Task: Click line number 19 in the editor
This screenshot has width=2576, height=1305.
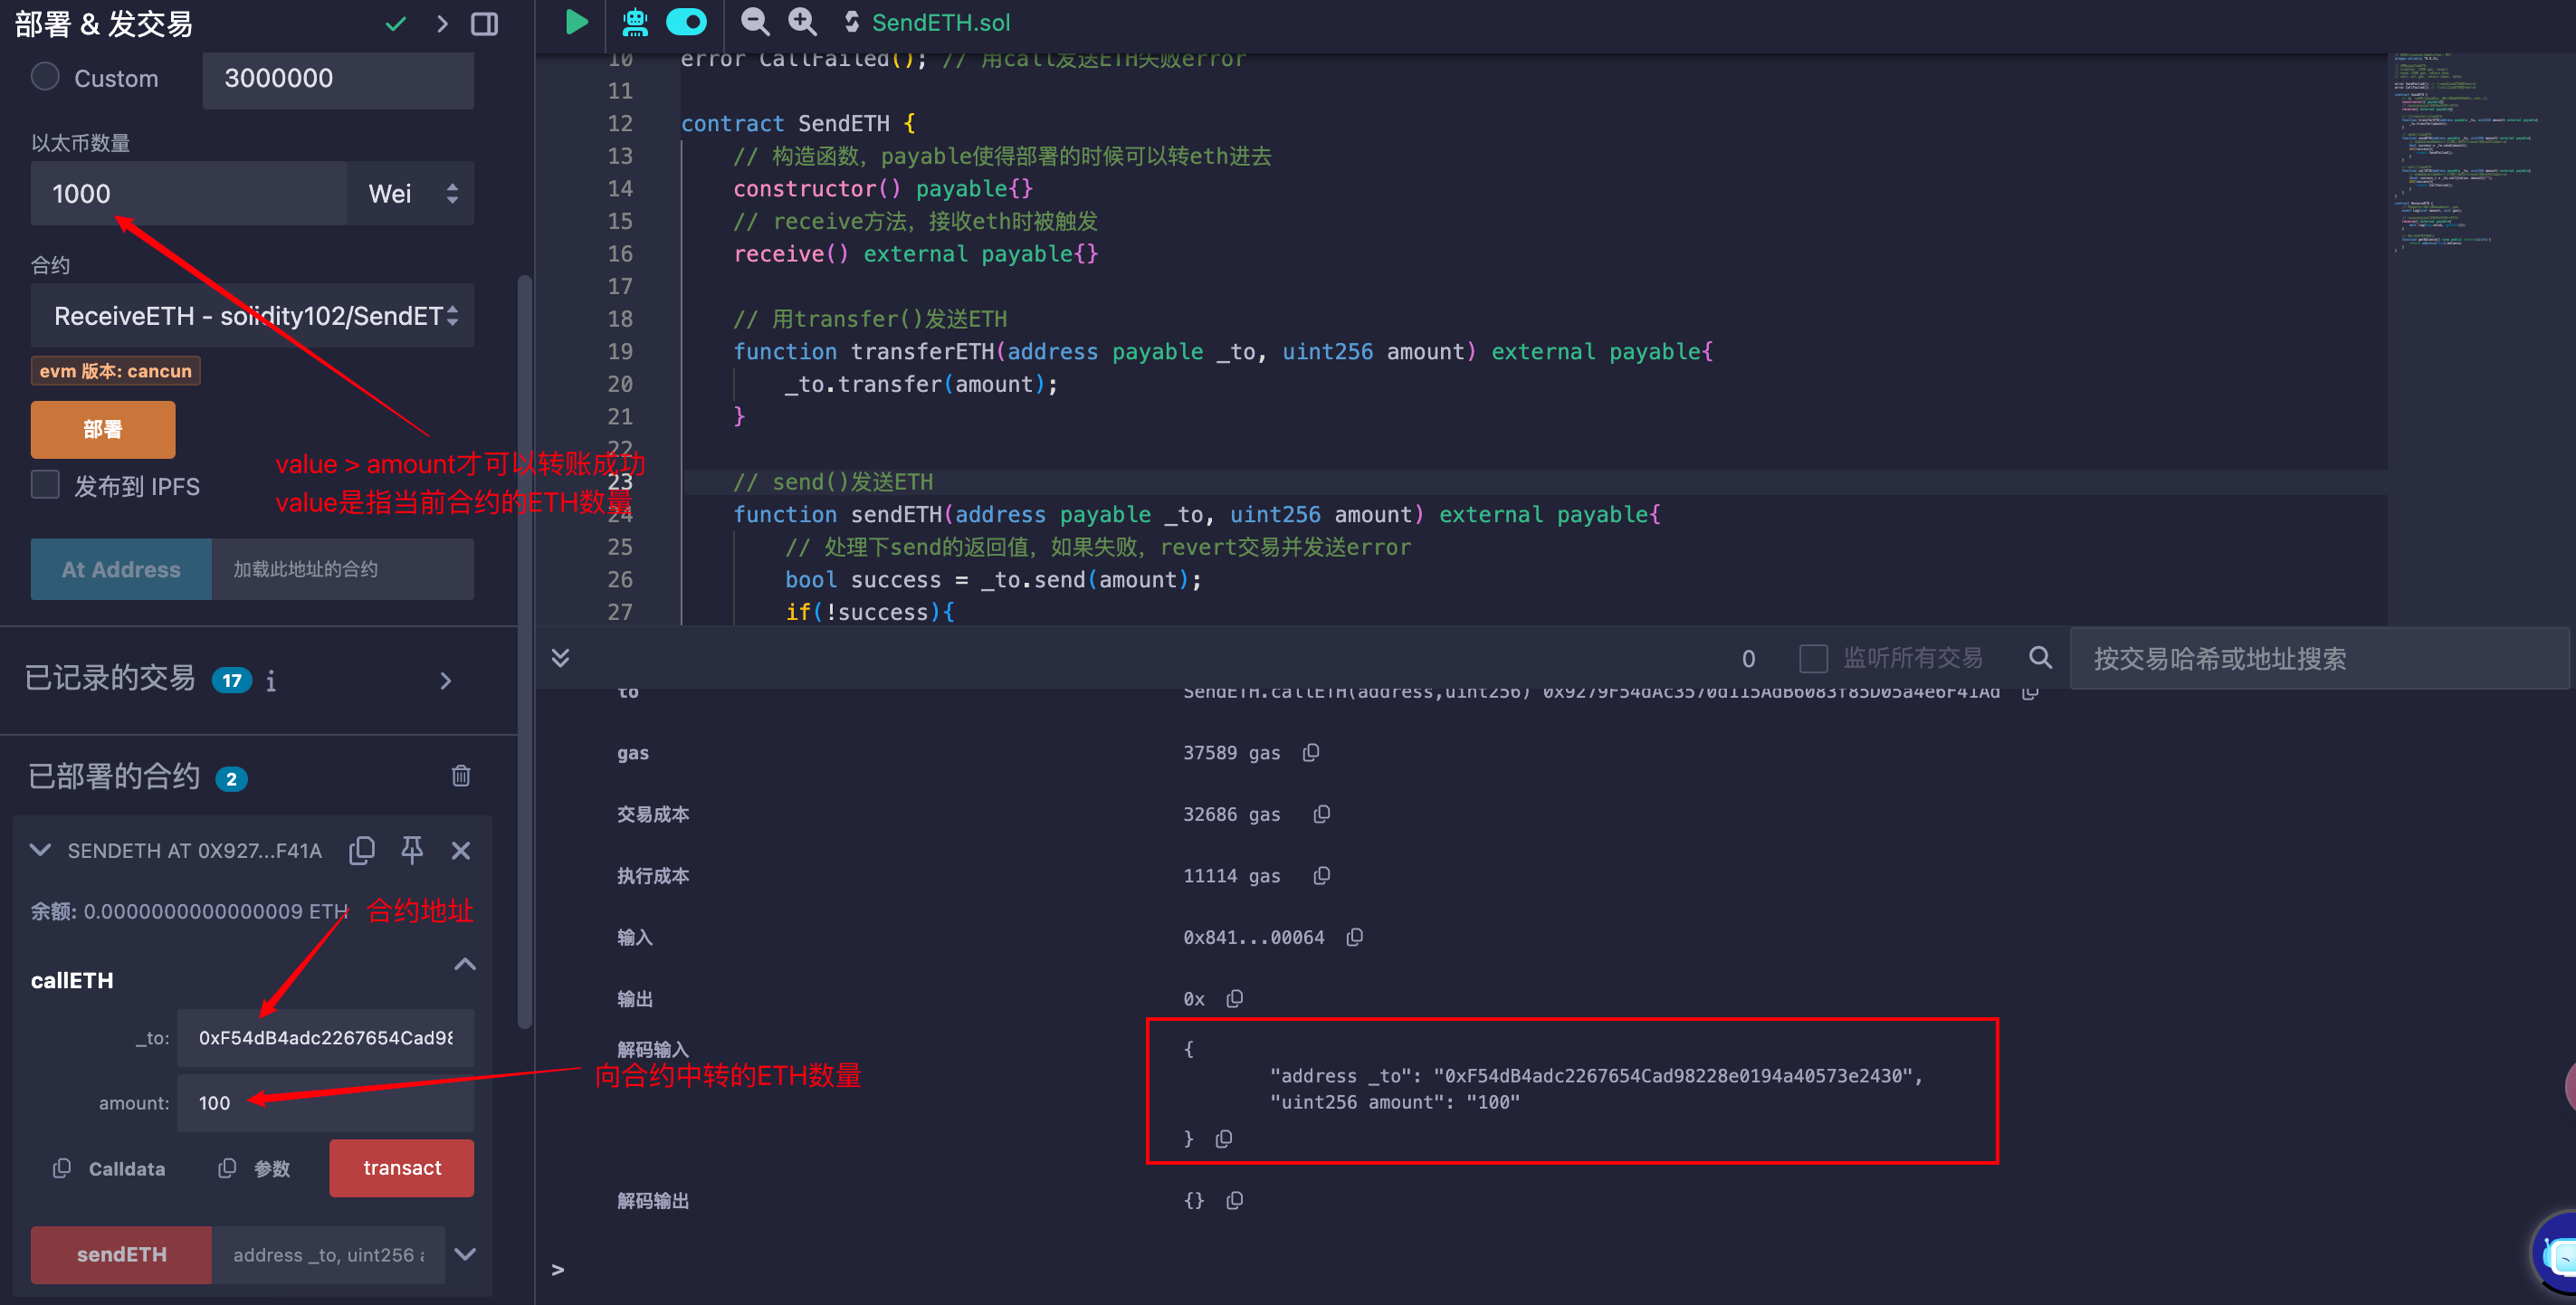Action: click(620, 351)
